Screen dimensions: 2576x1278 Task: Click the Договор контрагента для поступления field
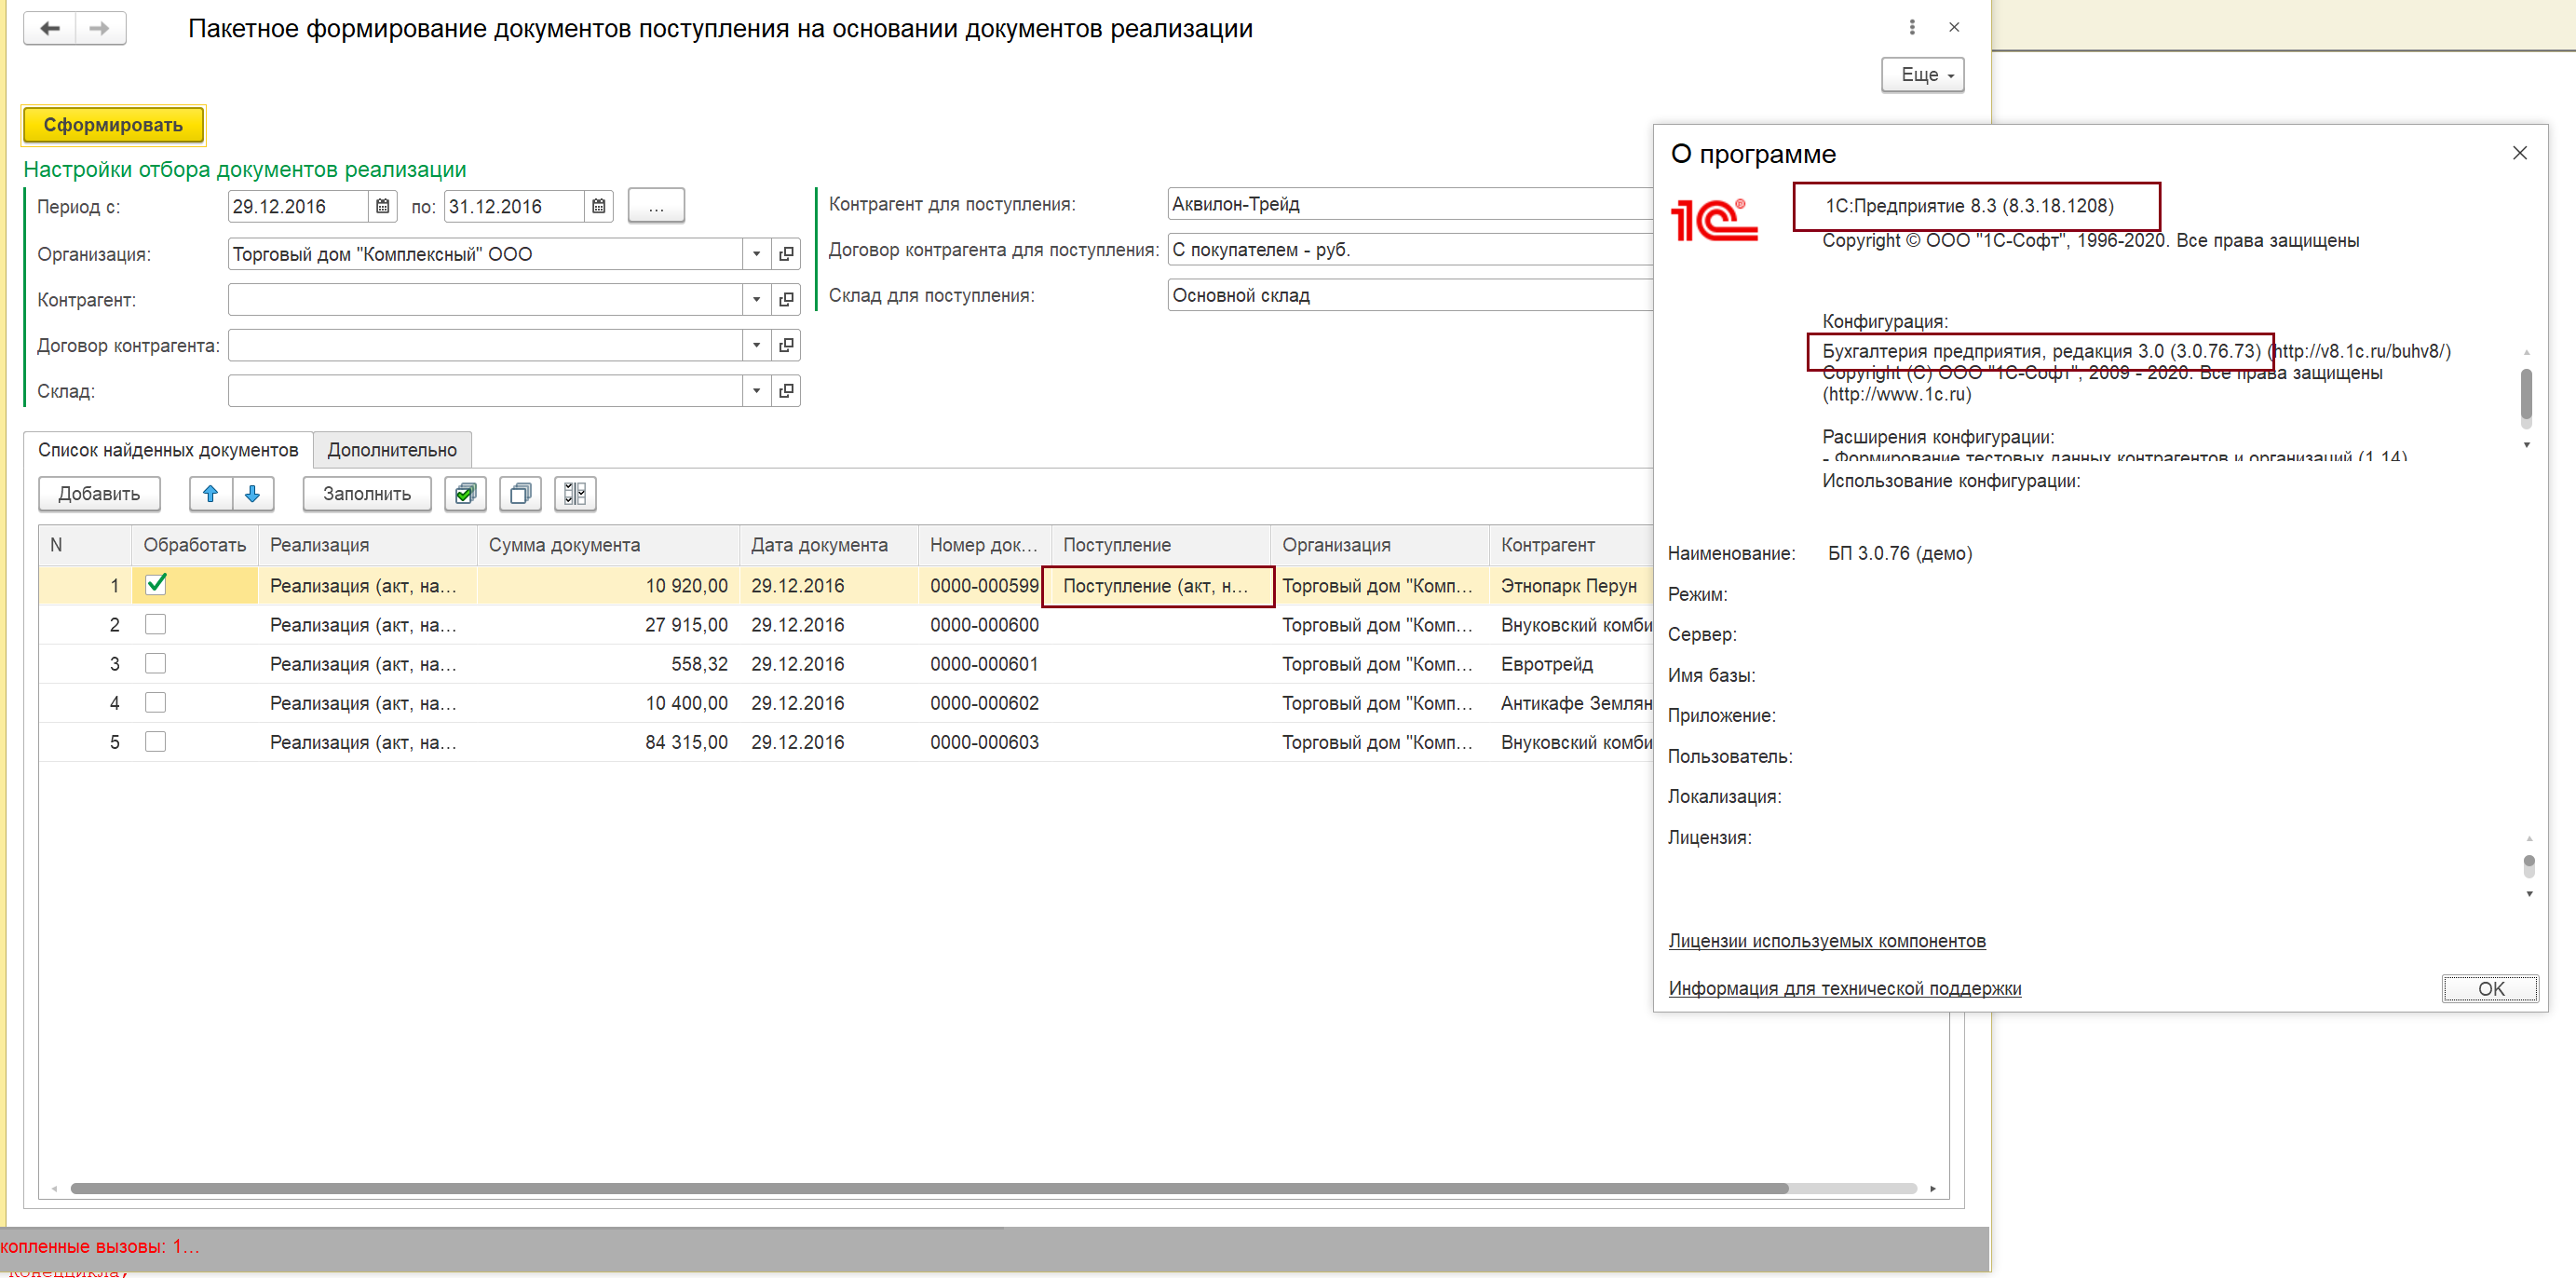coord(1410,250)
